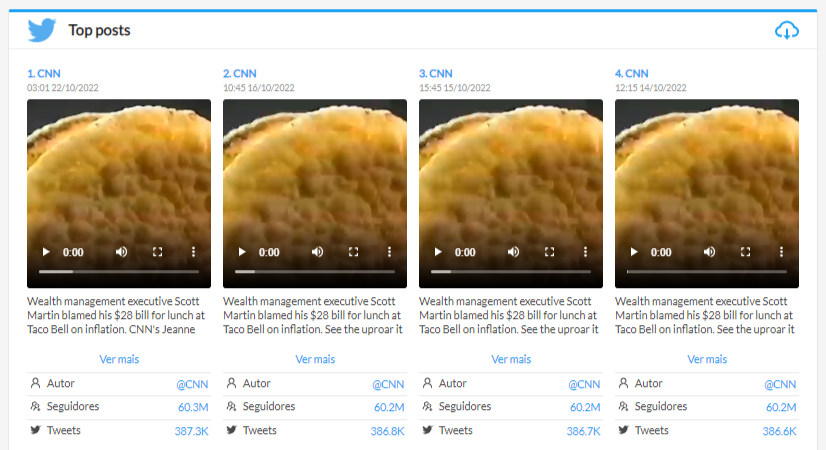Screen dimensions: 826x450
Task: Open more options on first video
Action: click(x=193, y=252)
